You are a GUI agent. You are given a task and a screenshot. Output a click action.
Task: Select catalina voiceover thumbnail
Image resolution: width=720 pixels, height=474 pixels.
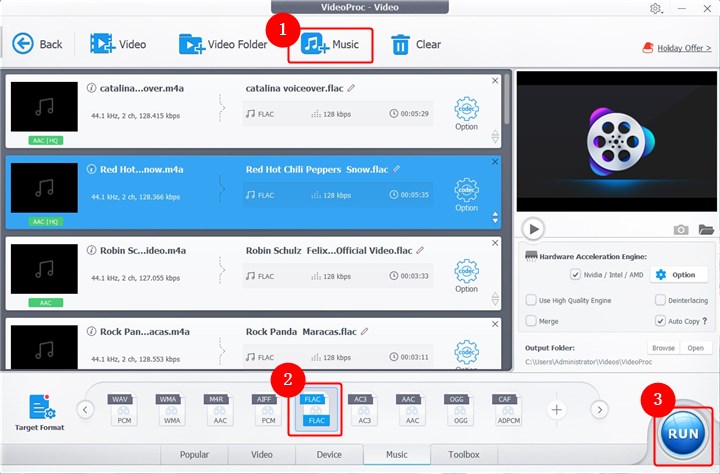click(x=45, y=107)
